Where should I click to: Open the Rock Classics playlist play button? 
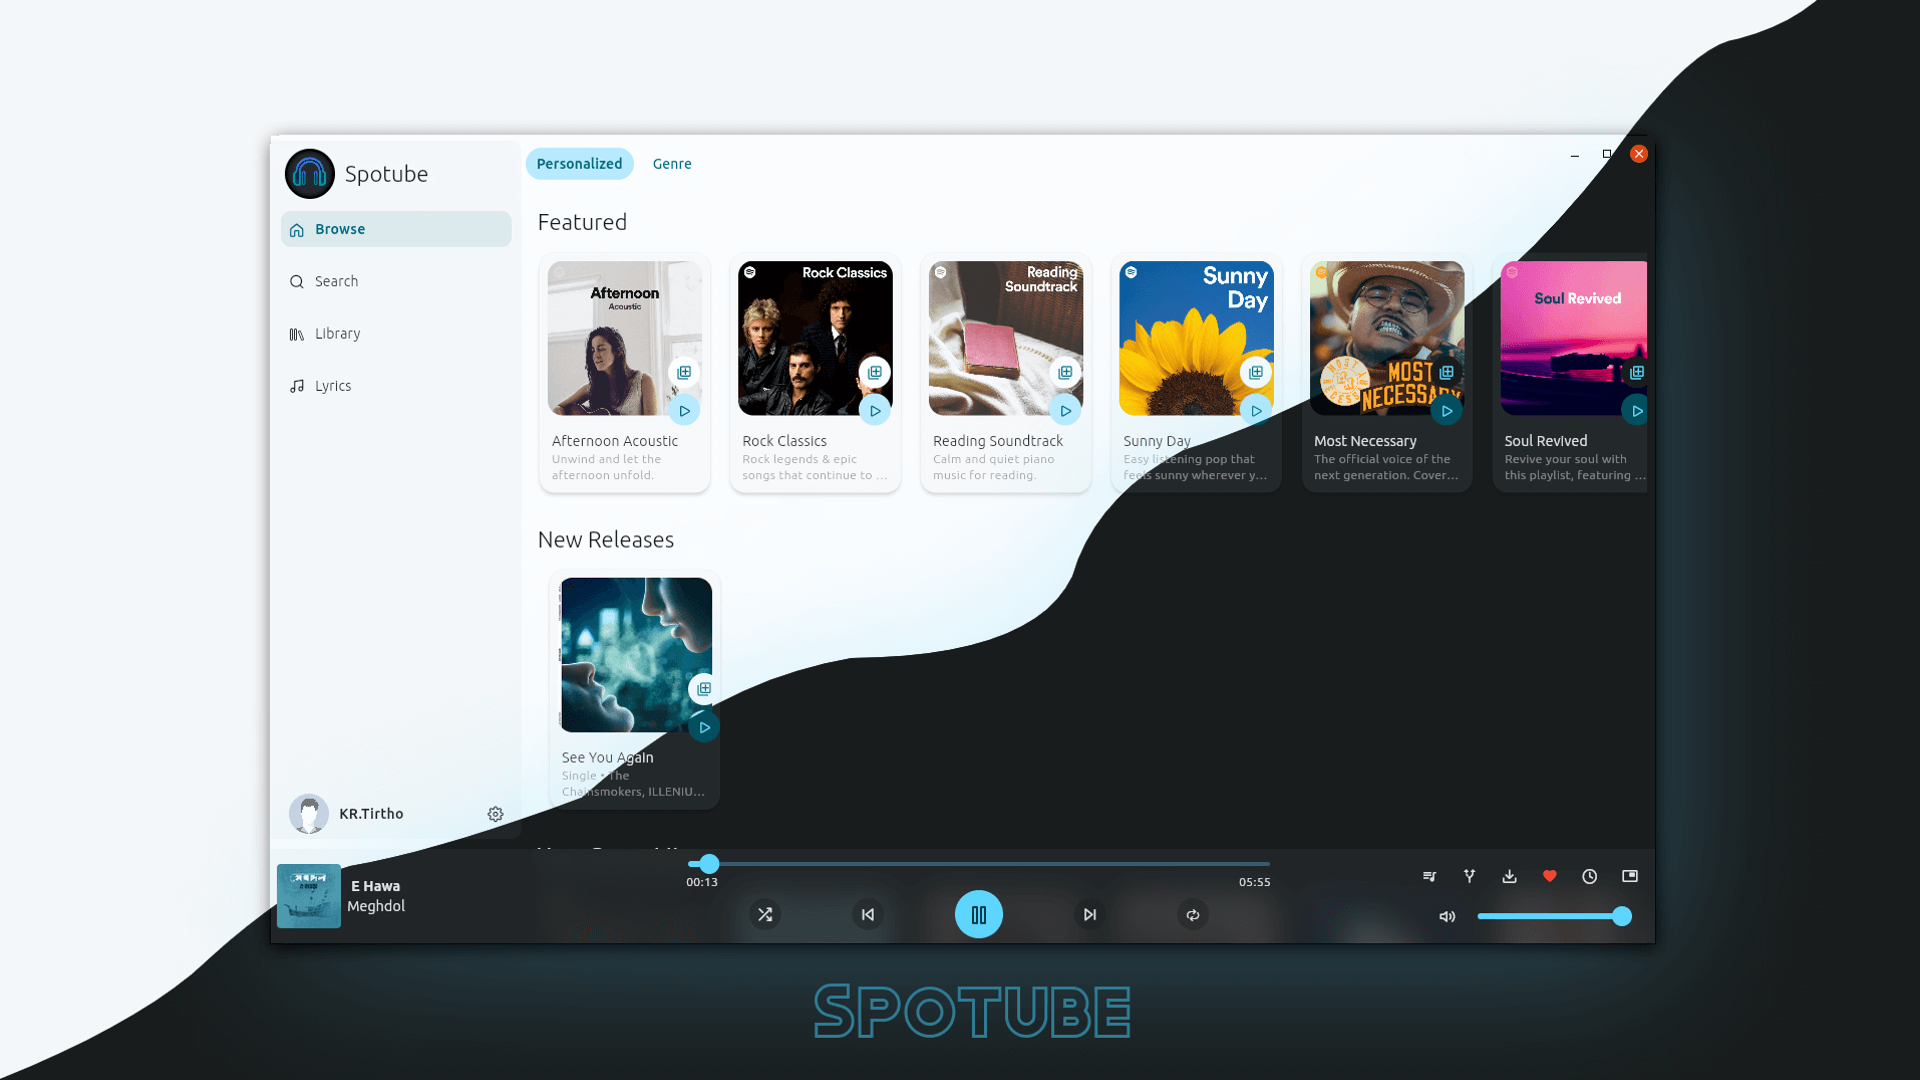[x=874, y=410]
